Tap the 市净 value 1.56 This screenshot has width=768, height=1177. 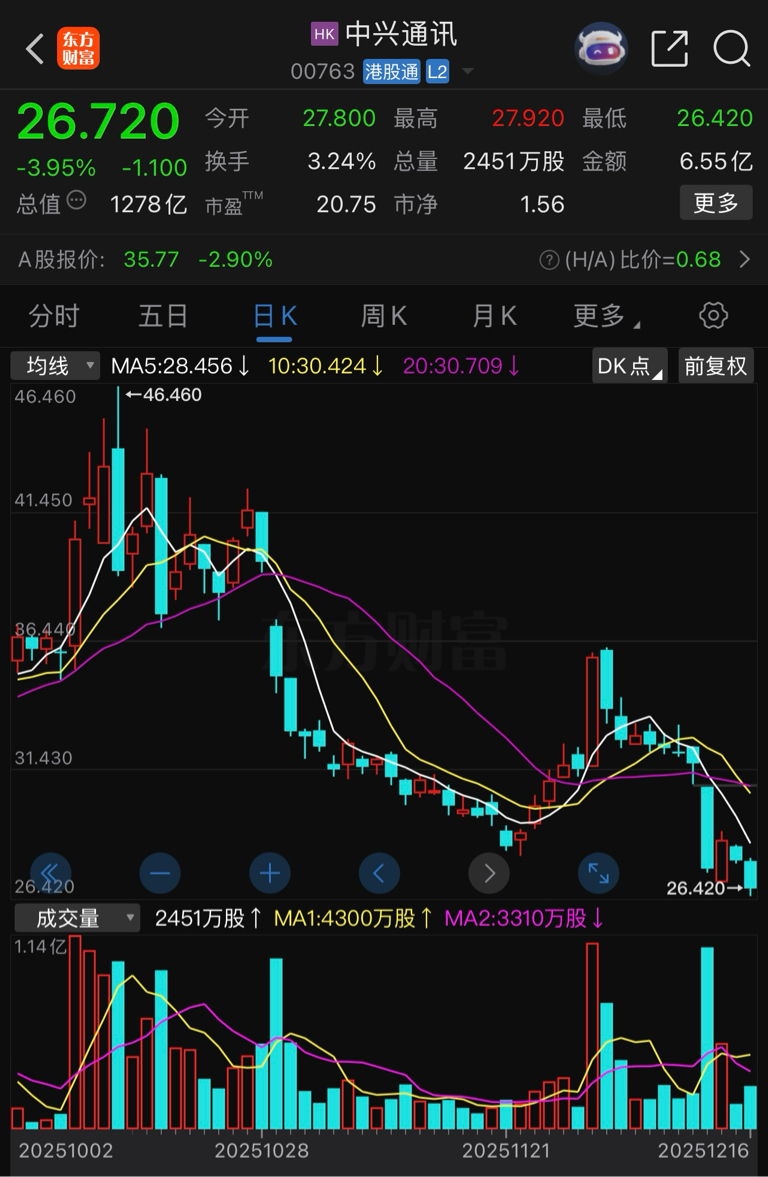click(542, 203)
